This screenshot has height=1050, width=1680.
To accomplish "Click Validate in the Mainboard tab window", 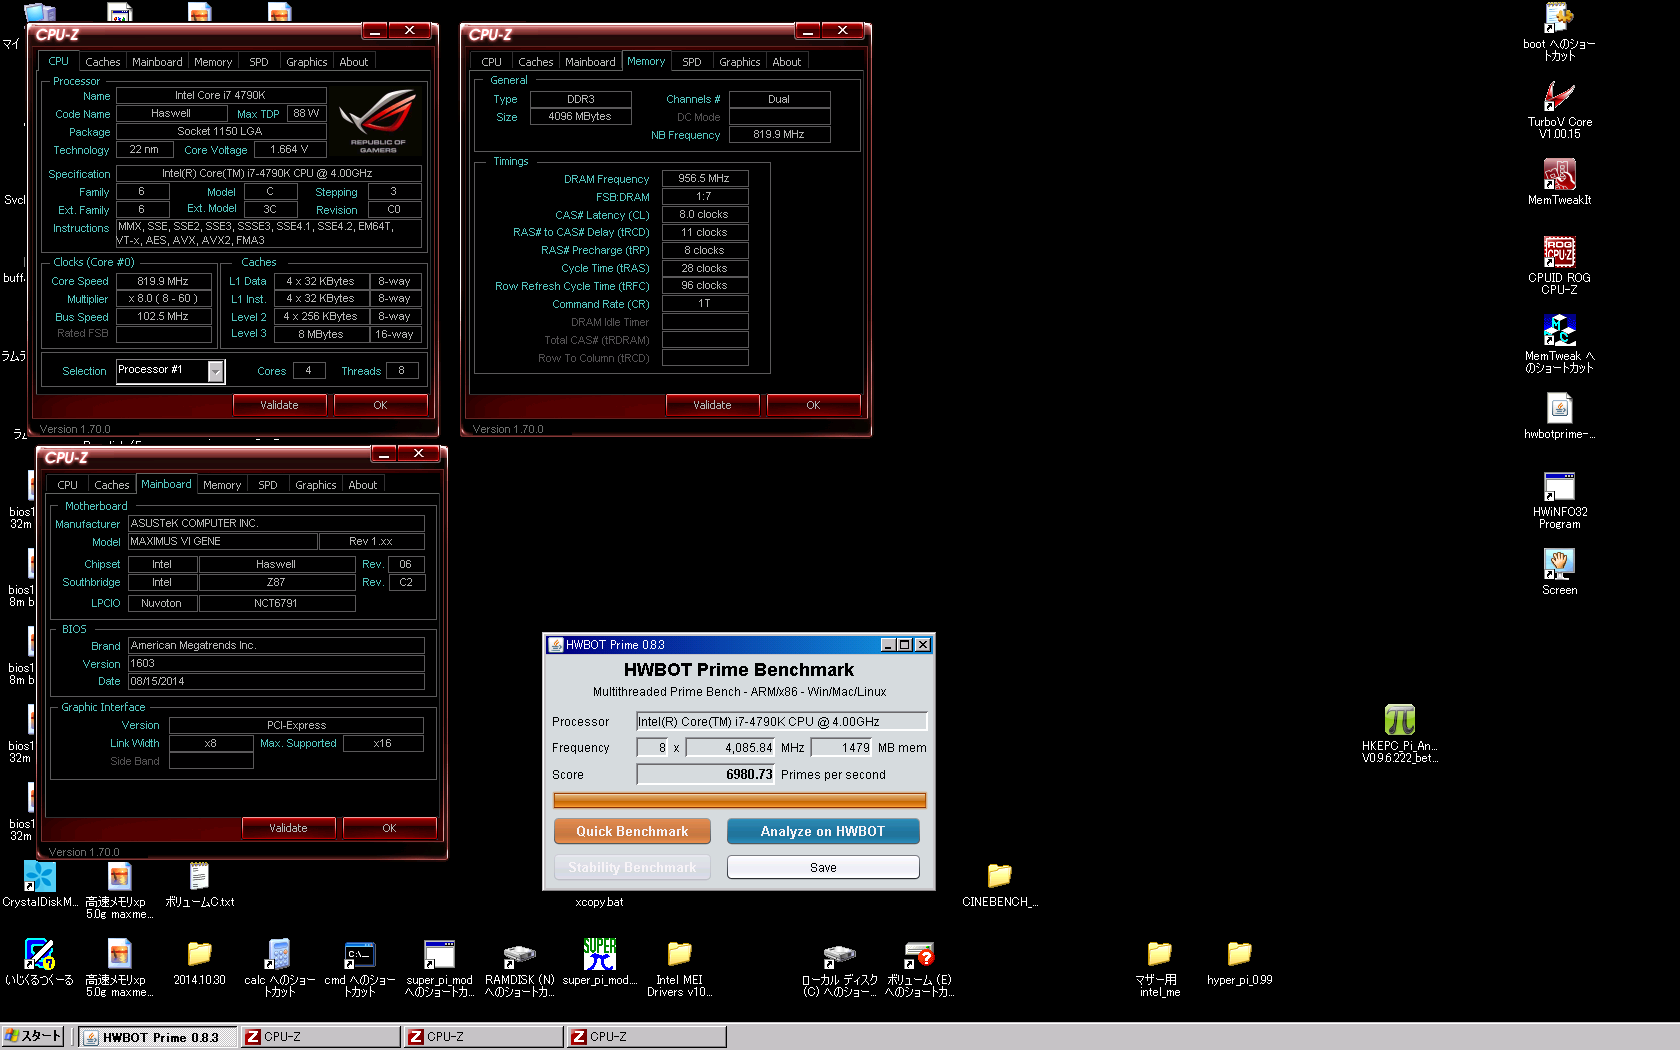I will pyautogui.click(x=288, y=828).
